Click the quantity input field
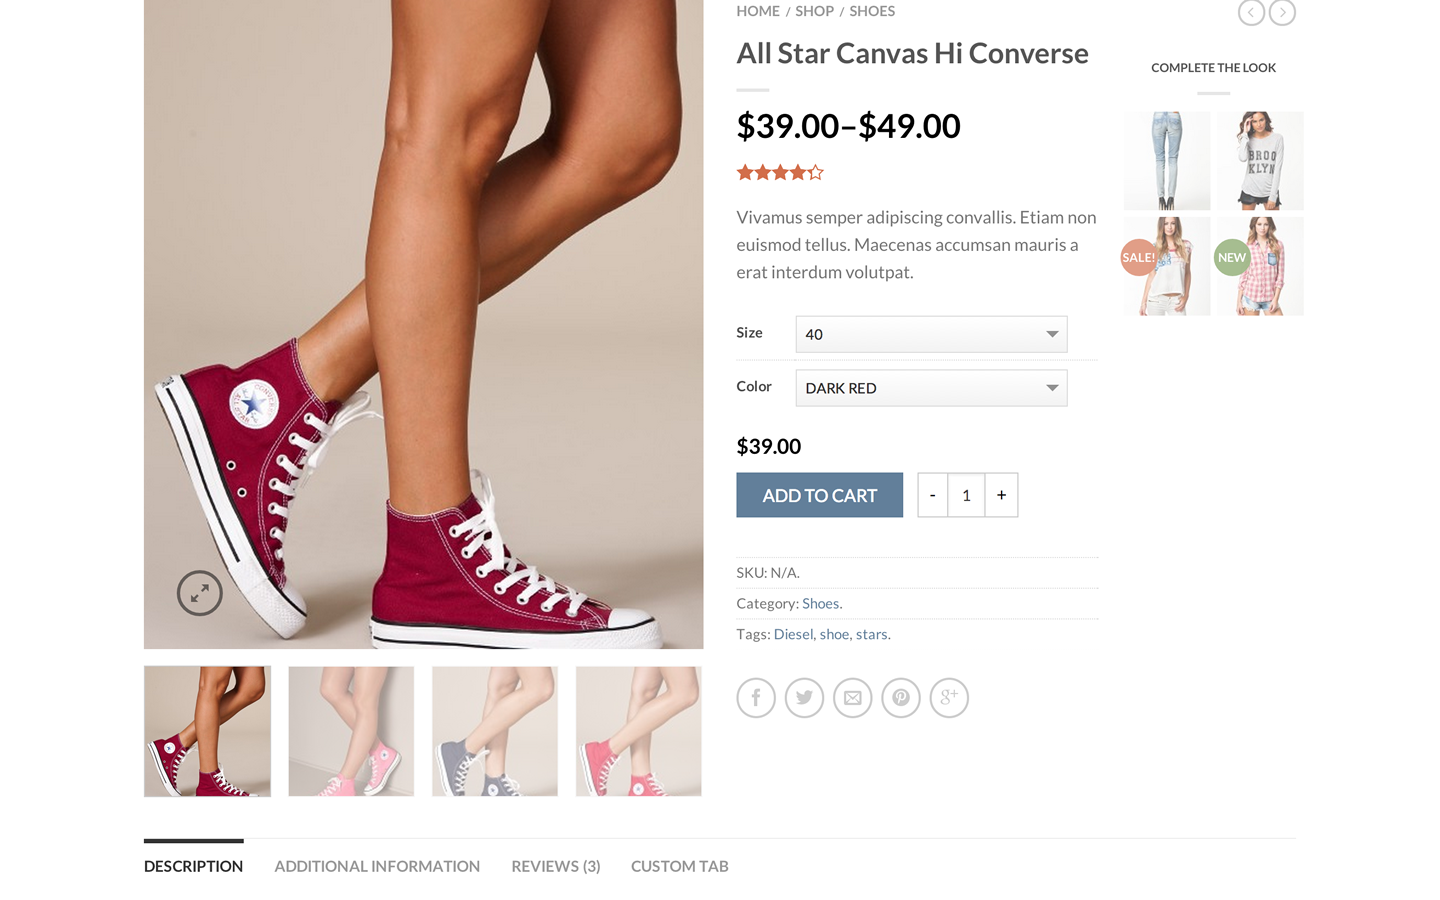Viewport: 1440px width, 900px height. coord(966,495)
